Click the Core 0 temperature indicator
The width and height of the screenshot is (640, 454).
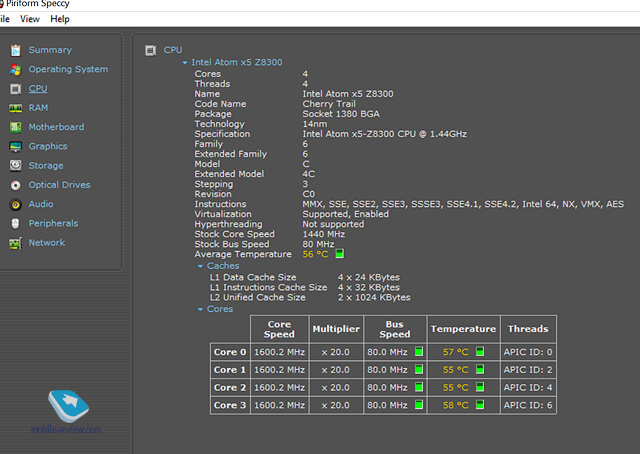pos(479,352)
